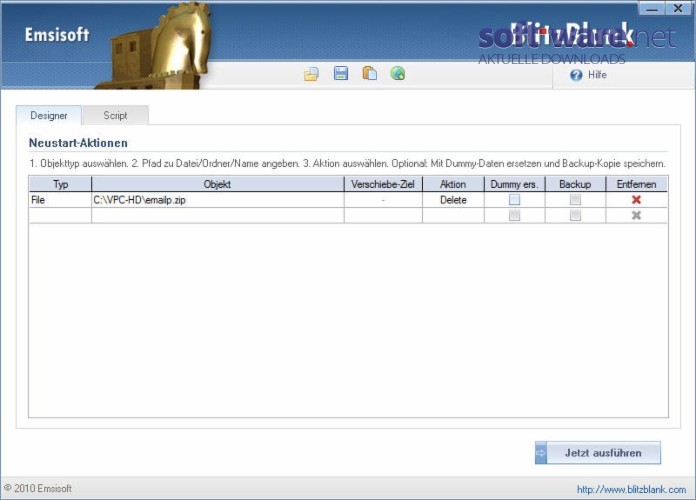The image size is (696, 500).
Task: Minimize the window
Action: point(652,8)
